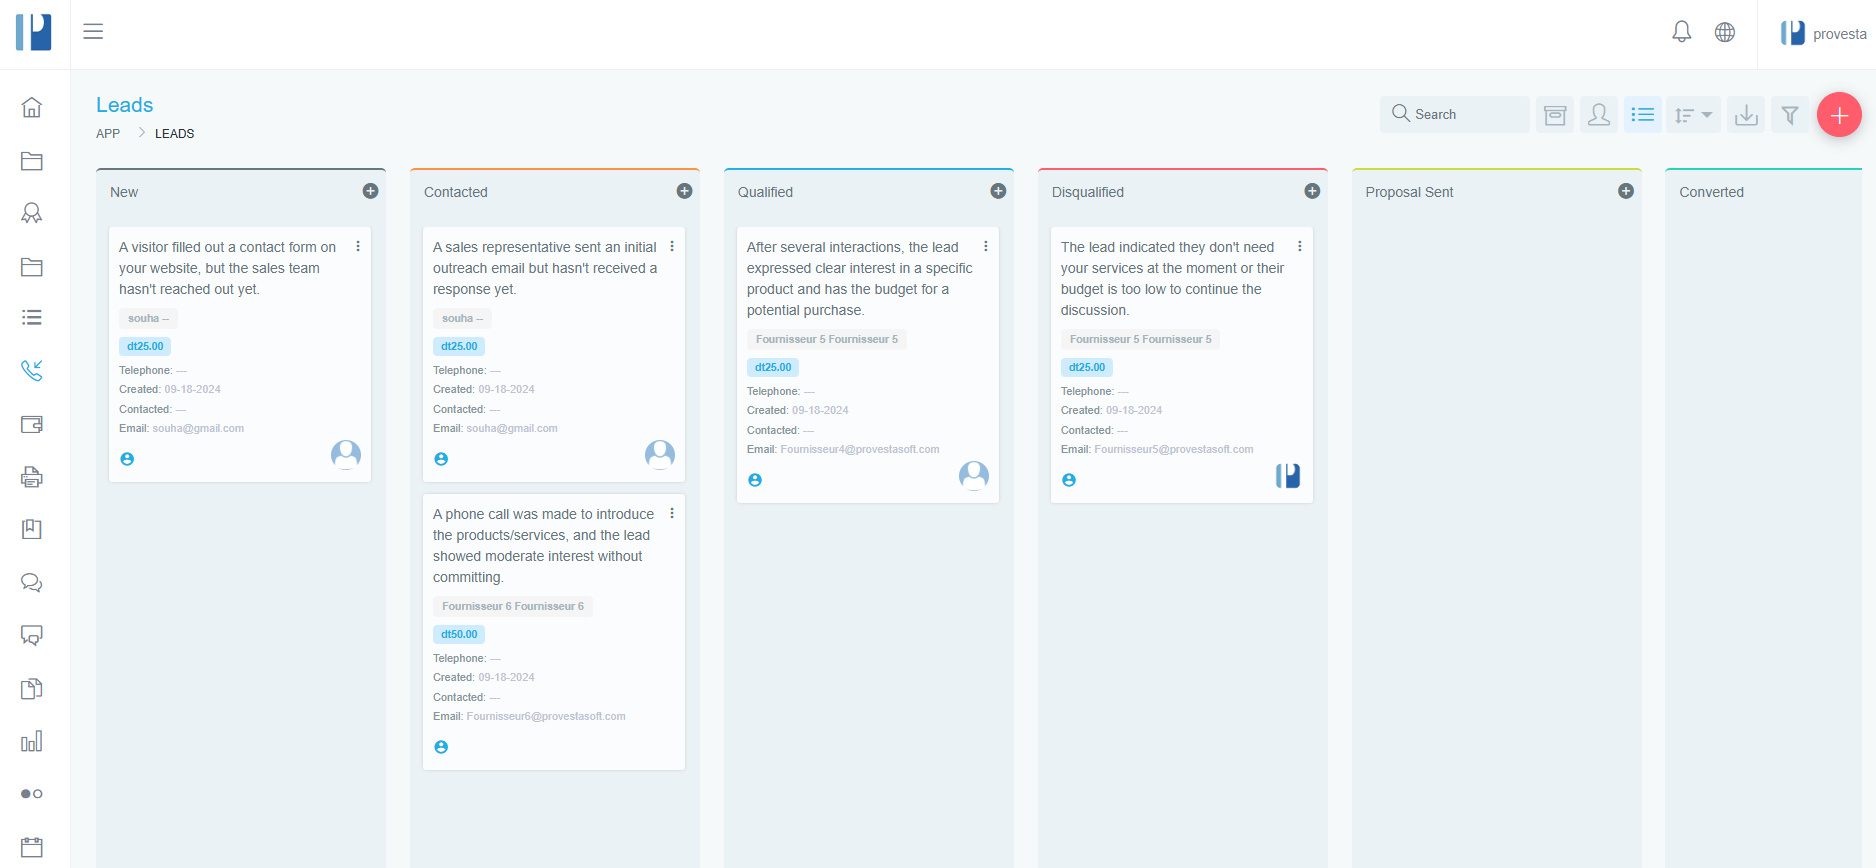Click APP in the breadcrumb
The image size is (1876, 868).
click(108, 134)
